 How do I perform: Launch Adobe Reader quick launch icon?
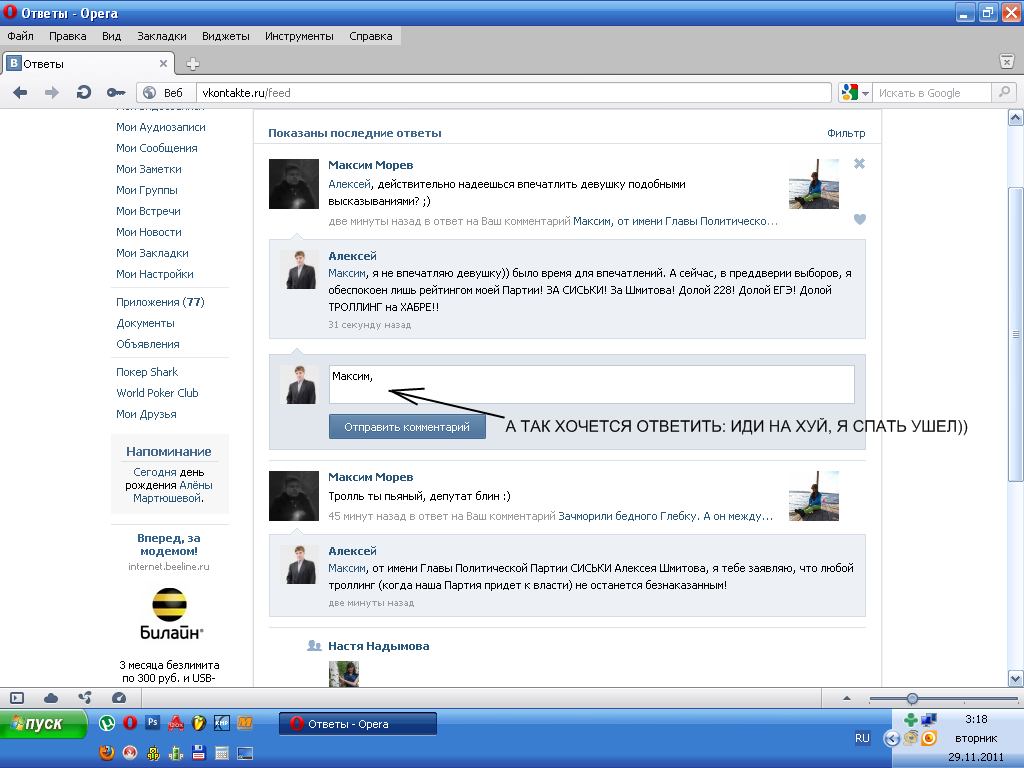click(176, 723)
